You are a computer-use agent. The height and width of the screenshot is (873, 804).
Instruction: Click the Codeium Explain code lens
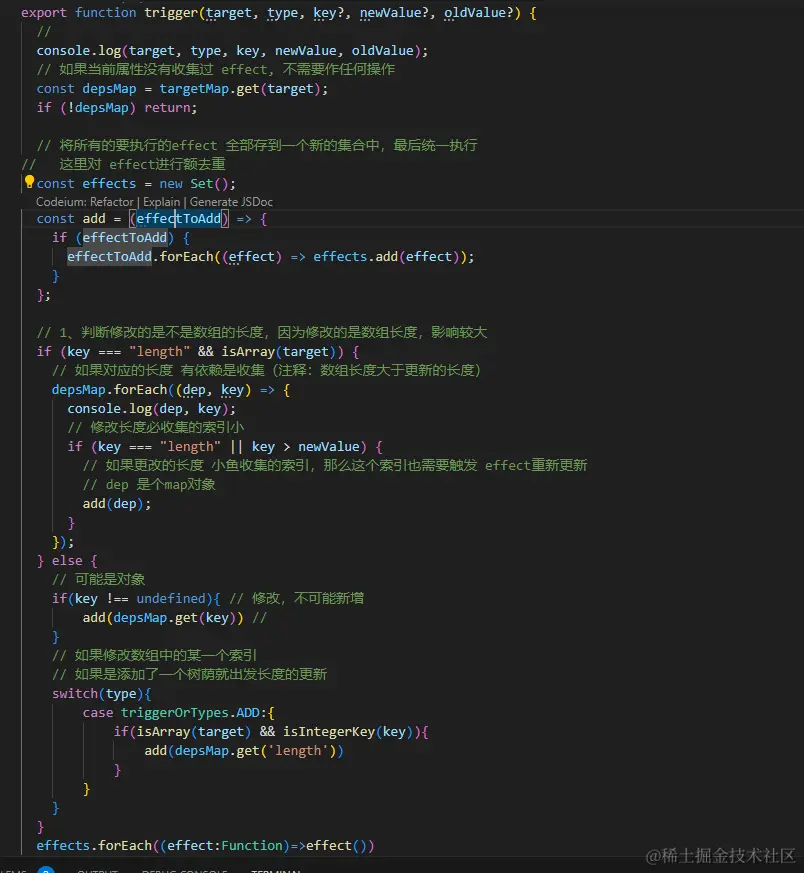tap(161, 202)
